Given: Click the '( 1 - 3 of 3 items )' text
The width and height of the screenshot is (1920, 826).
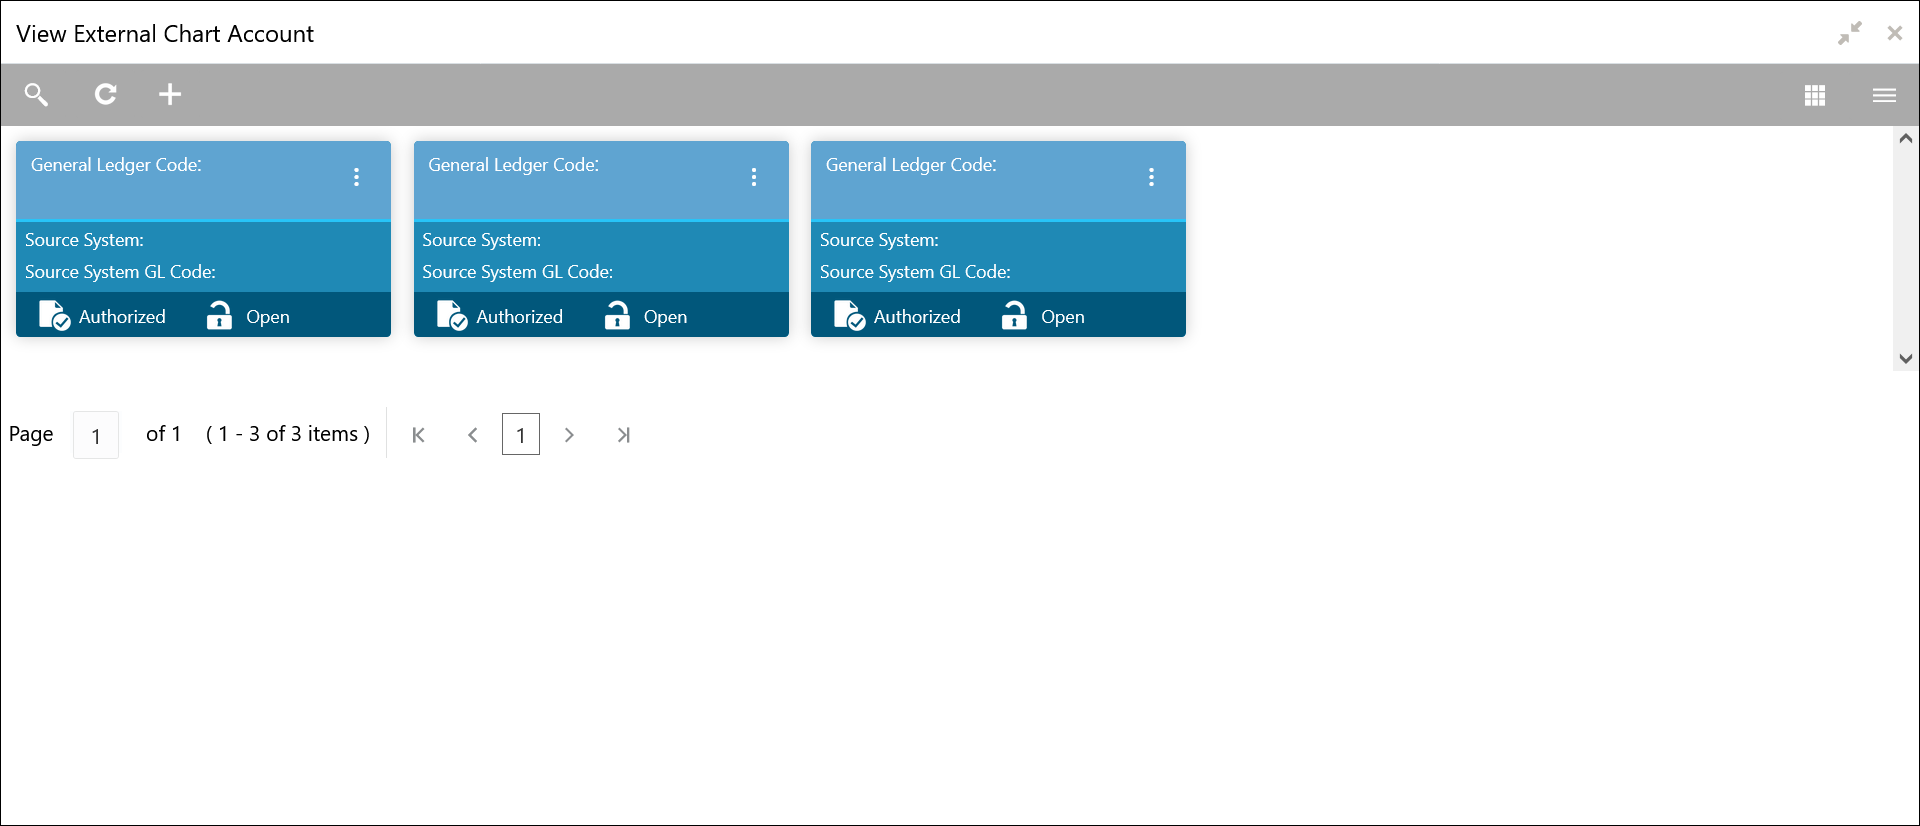Looking at the screenshot, I should (288, 434).
